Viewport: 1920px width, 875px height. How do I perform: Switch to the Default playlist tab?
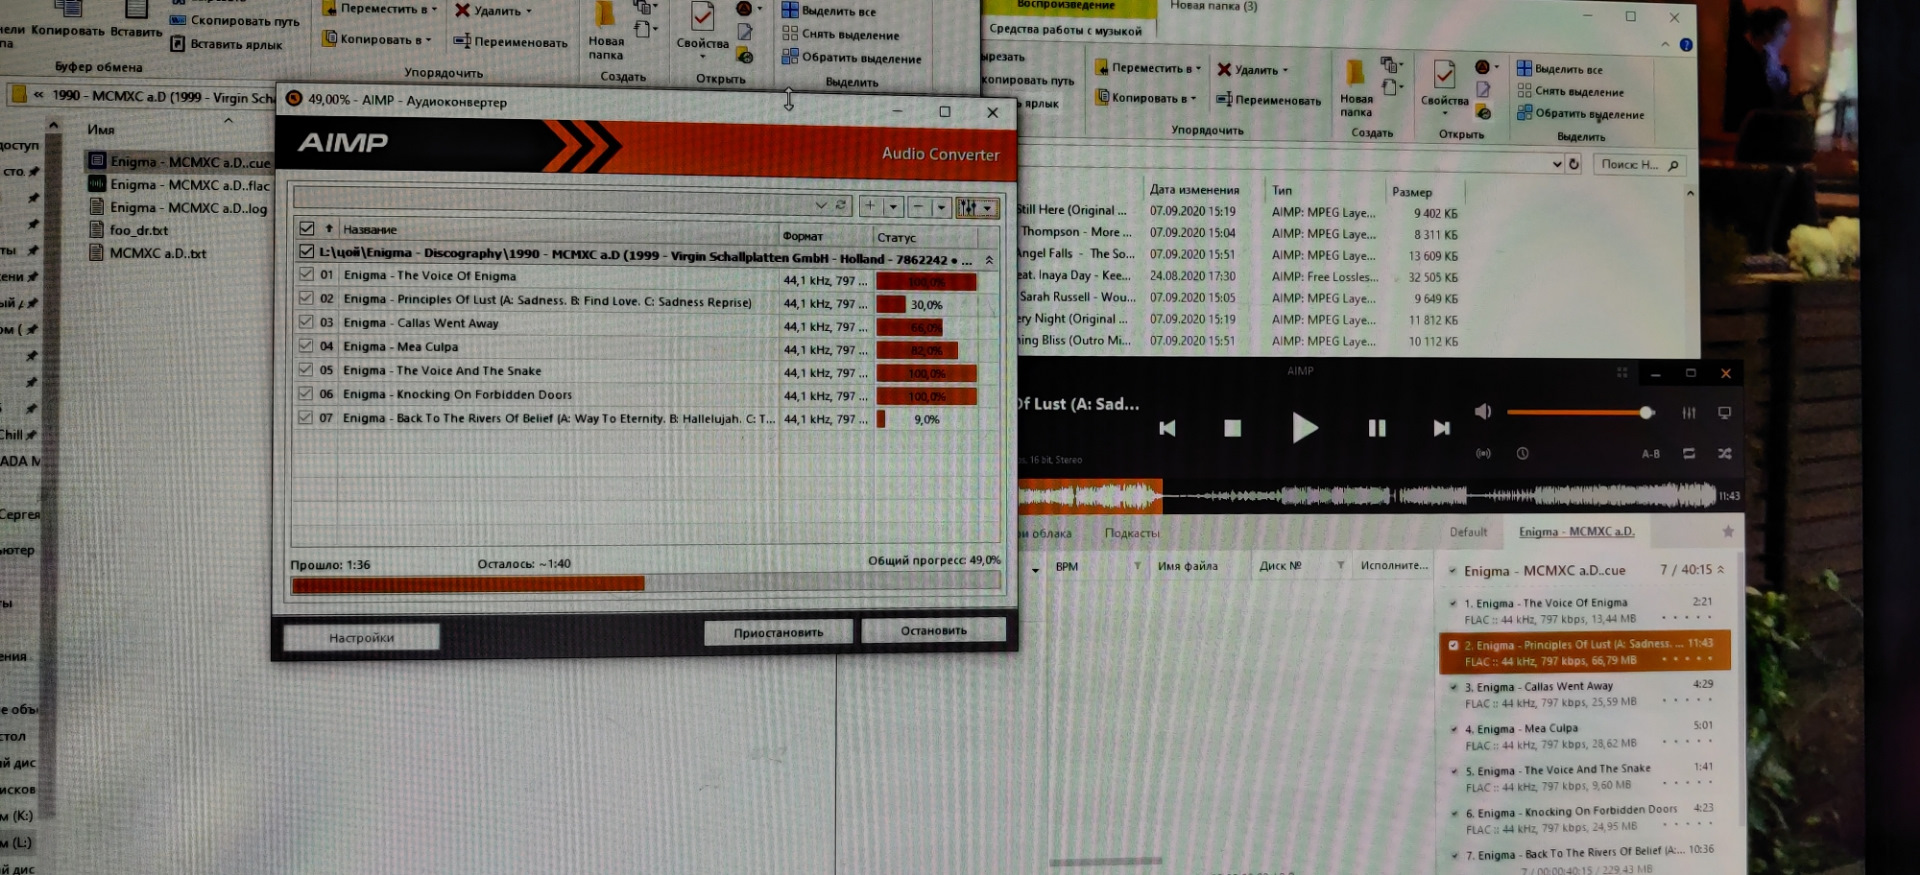(1468, 532)
